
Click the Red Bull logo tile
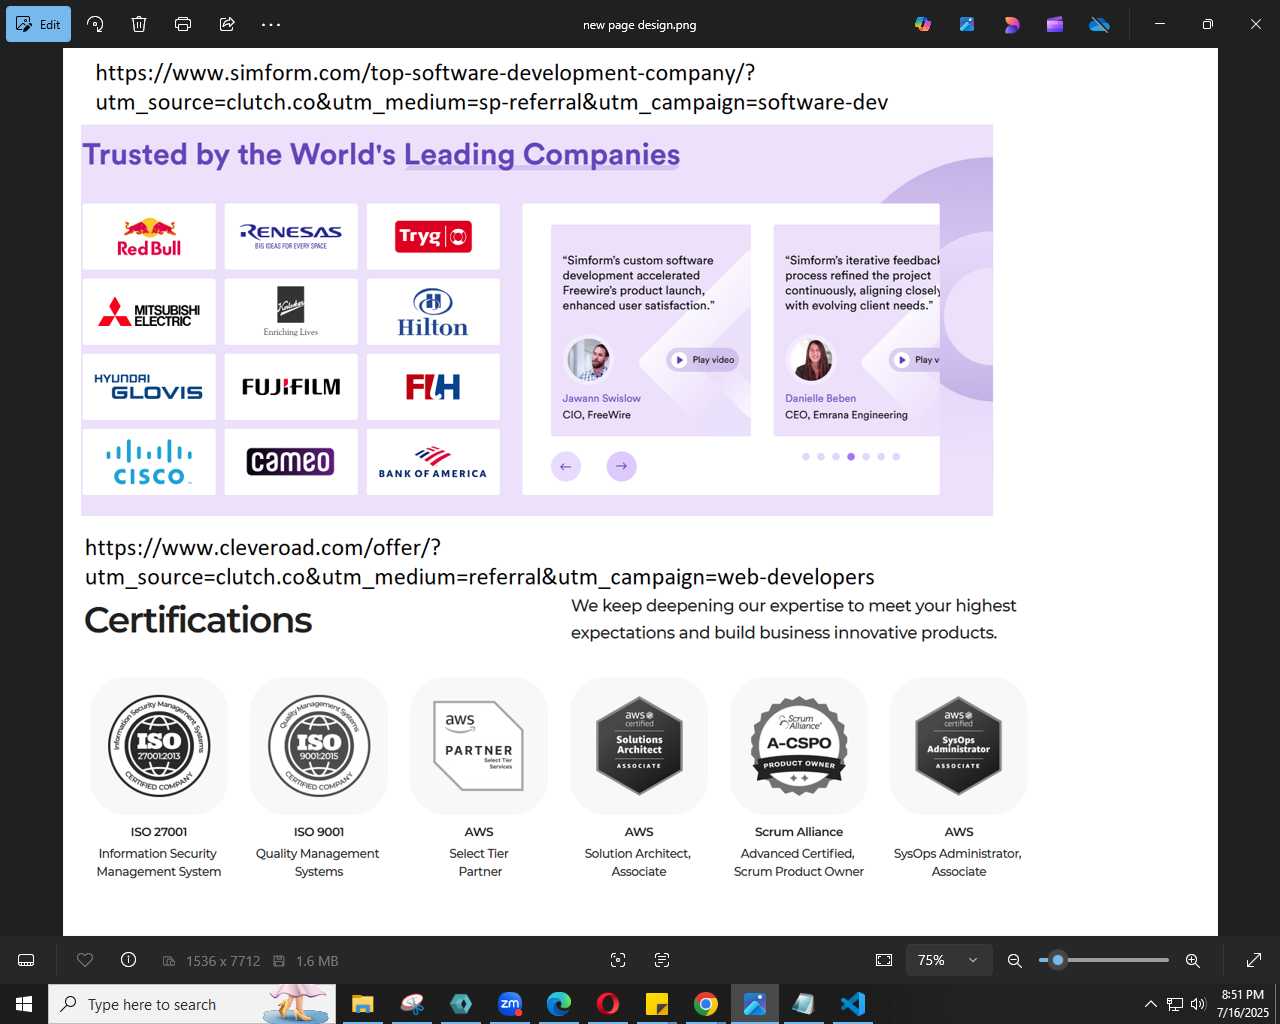point(149,237)
